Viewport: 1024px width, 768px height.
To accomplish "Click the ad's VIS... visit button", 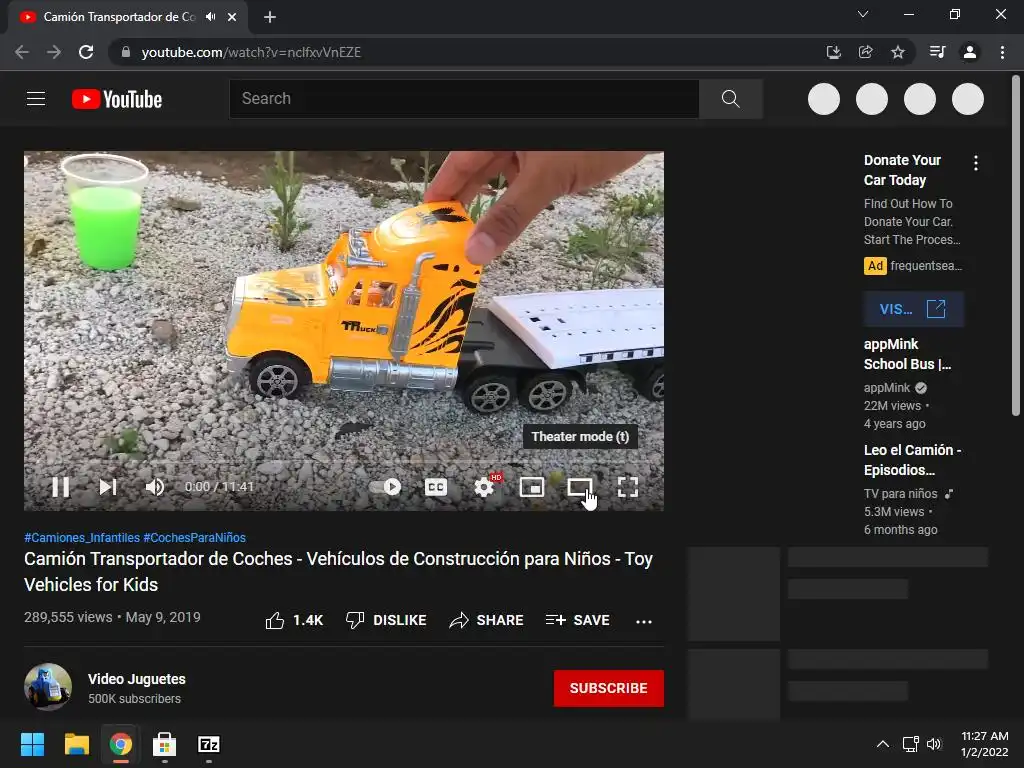I will point(914,309).
